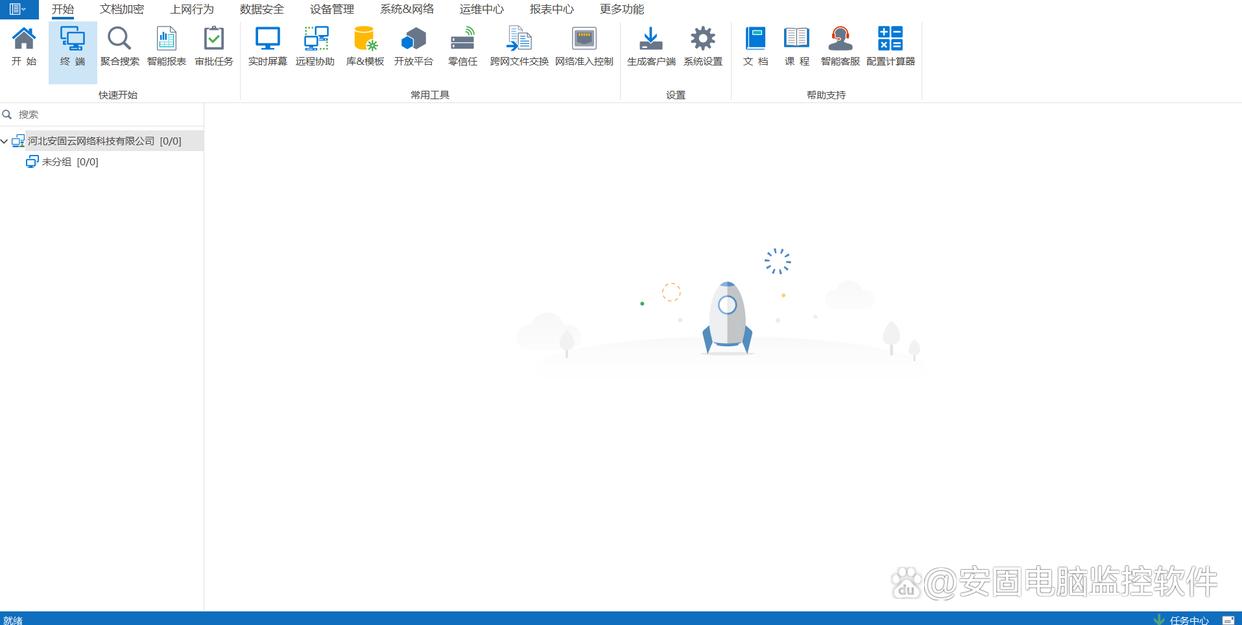Image resolution: width=1242 pixels, height=625 pixels.
Task: Click the 搜索 search input field
Action: [x=105, y=115]
